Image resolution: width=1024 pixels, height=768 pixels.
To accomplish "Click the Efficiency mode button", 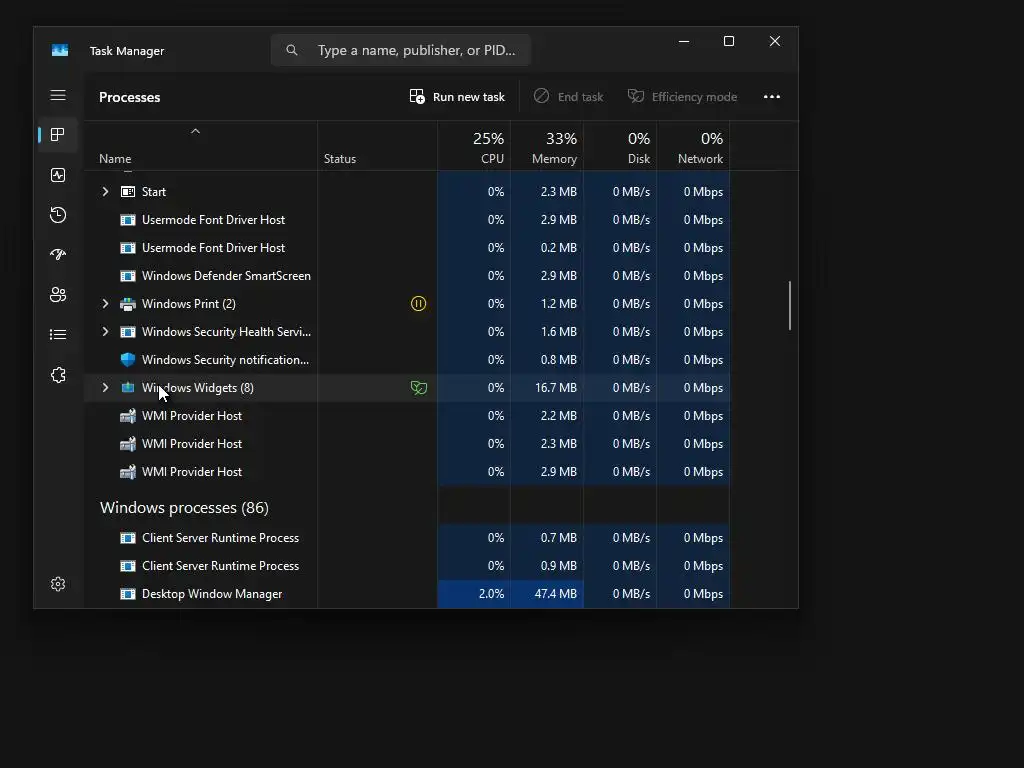I will click(682, 97).
